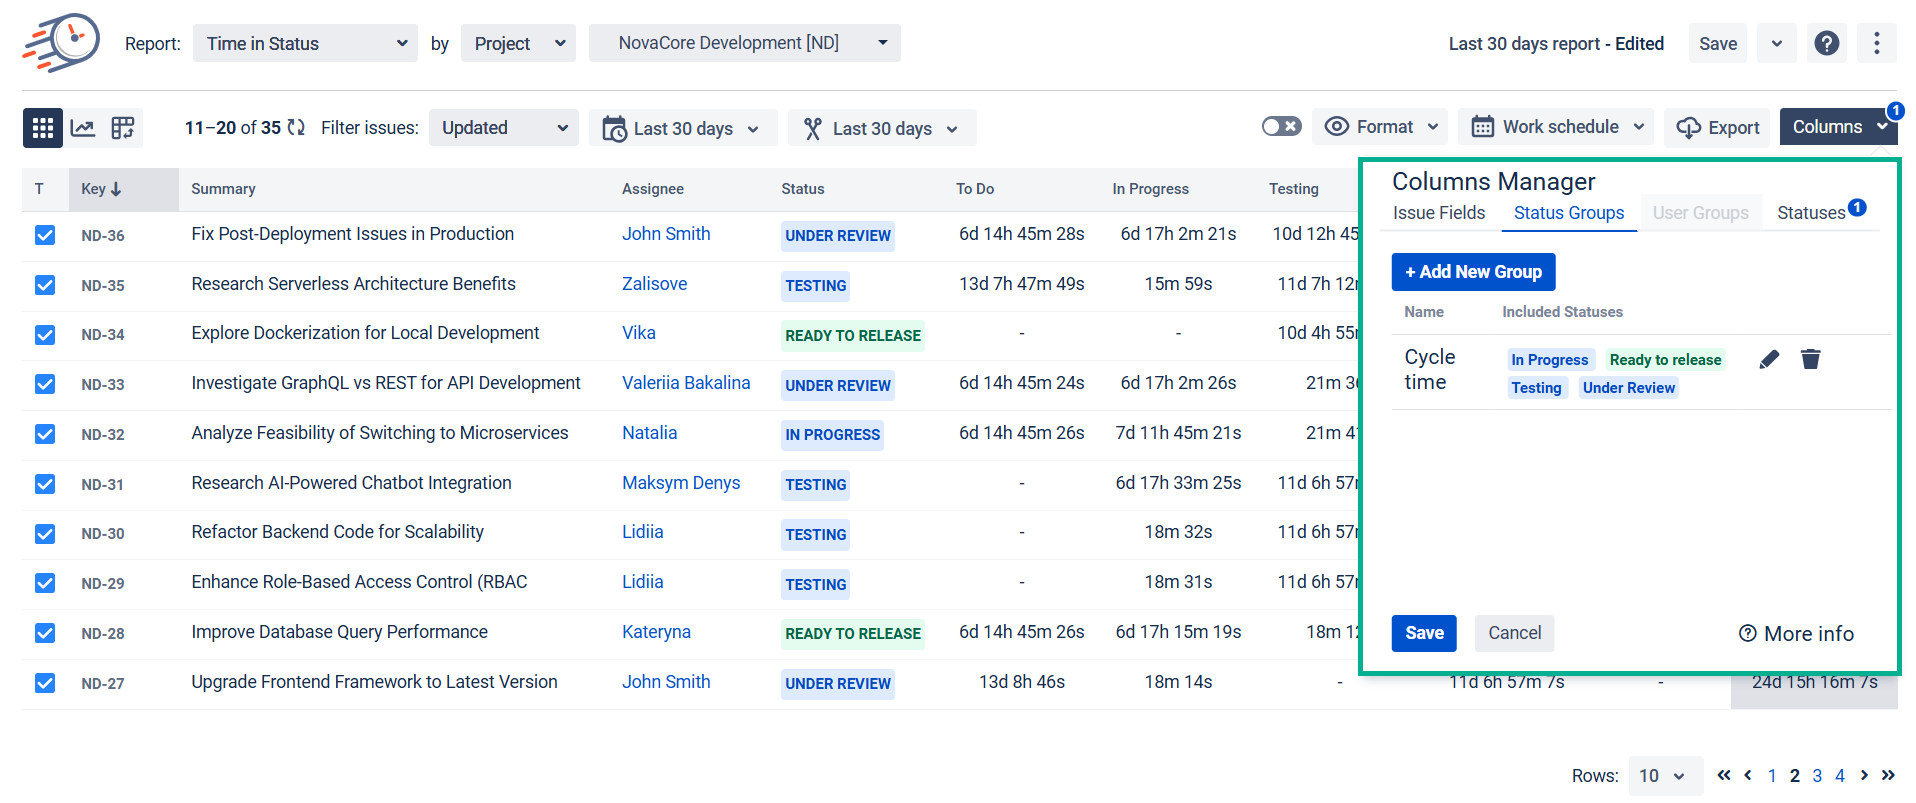Screen dimensions: 1916x803
Task: Expand the NovaCore Development project dropdown
Action: pos(744,43)
